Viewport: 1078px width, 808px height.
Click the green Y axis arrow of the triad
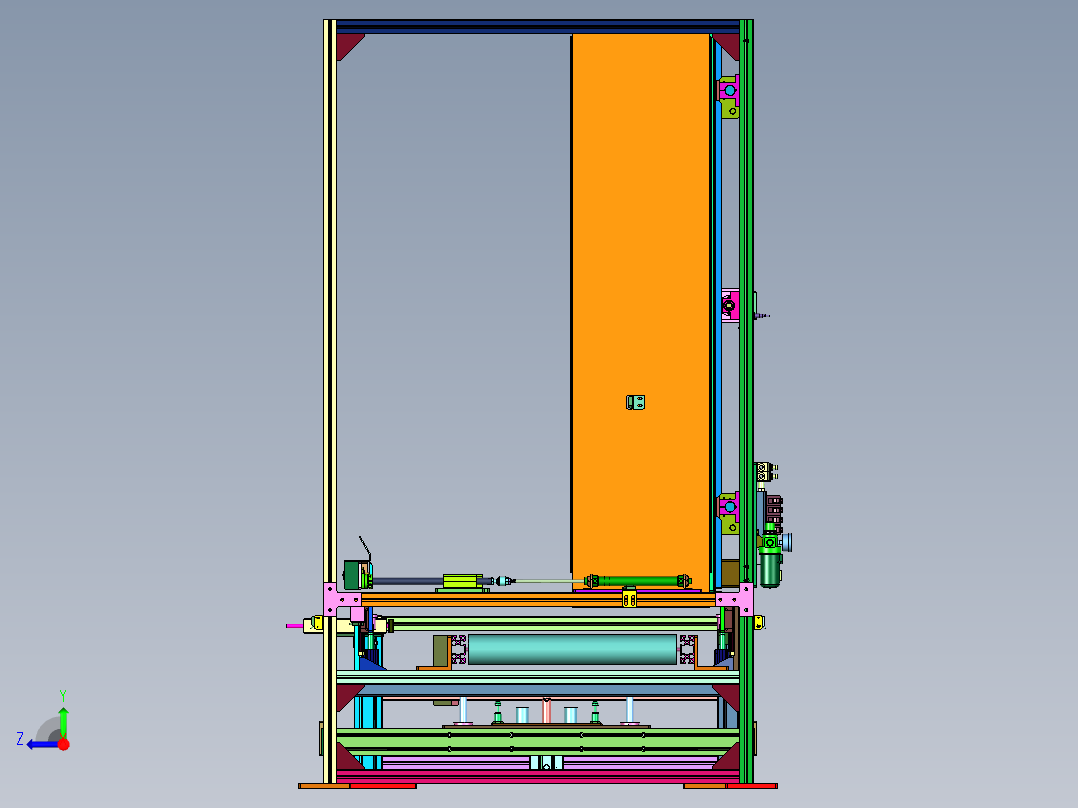click(63, 721)
